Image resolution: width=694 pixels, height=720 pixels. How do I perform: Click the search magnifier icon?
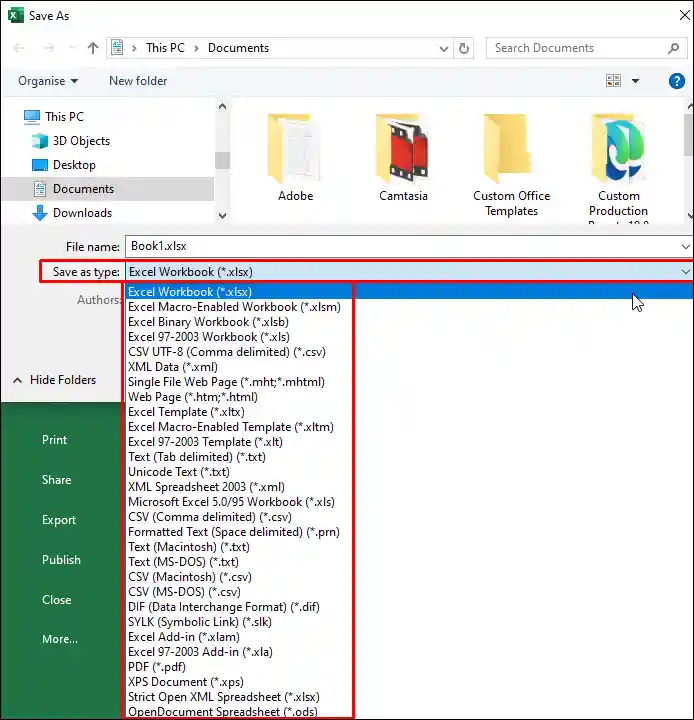pos(673,48)
